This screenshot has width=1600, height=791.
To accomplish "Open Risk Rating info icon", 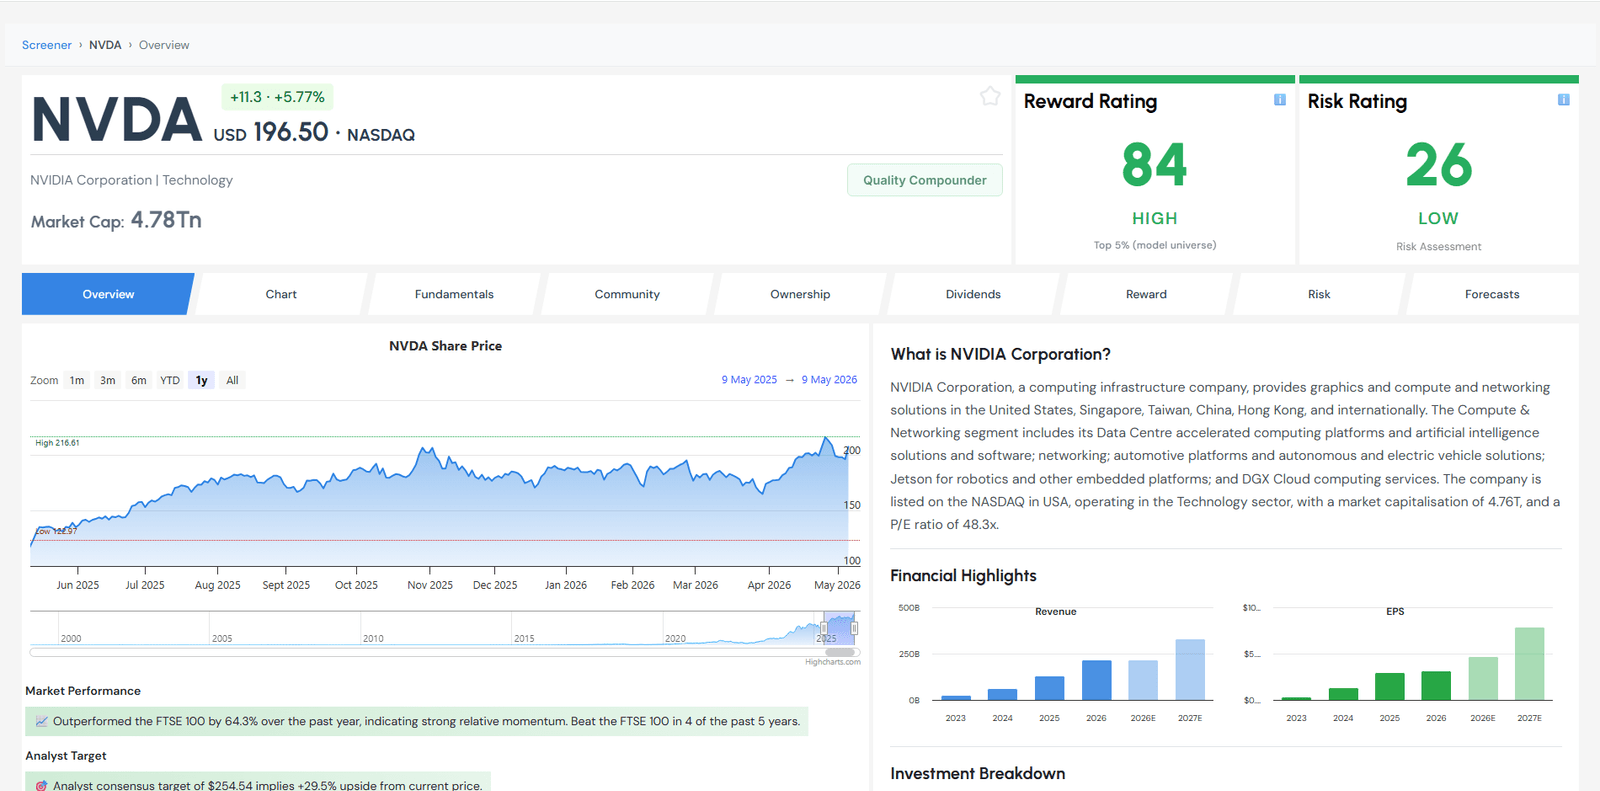I will pyautogui.click(x=1564, y=100).
